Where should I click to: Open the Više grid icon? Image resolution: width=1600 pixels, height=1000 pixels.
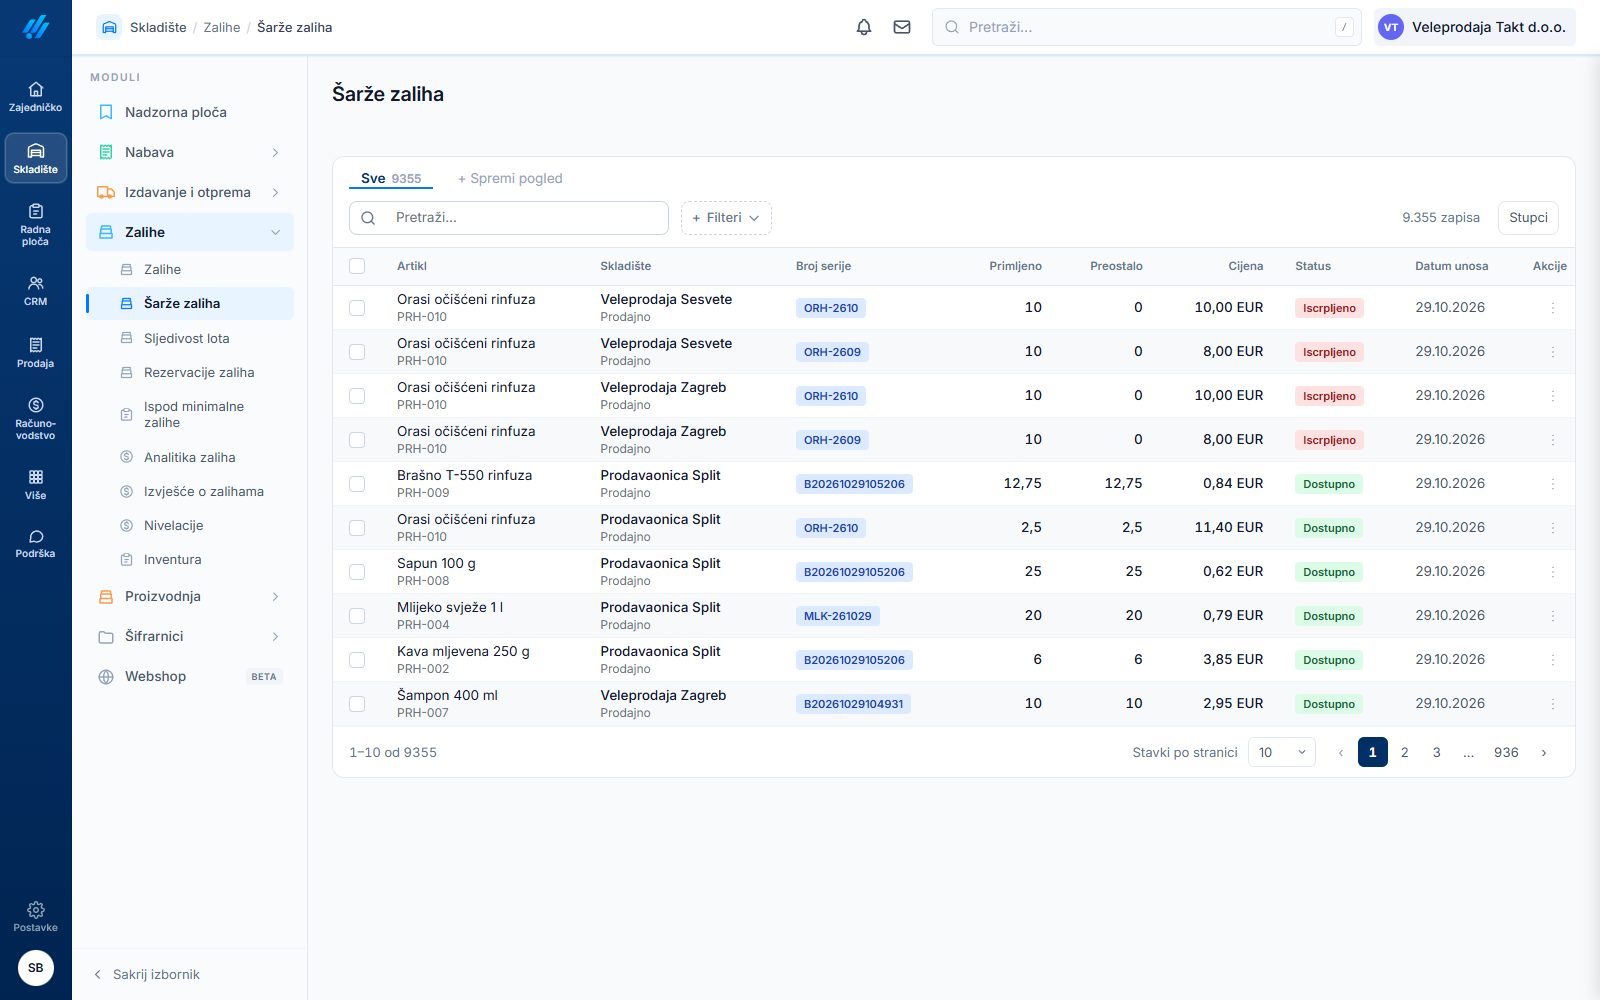(x=36, y=484)
